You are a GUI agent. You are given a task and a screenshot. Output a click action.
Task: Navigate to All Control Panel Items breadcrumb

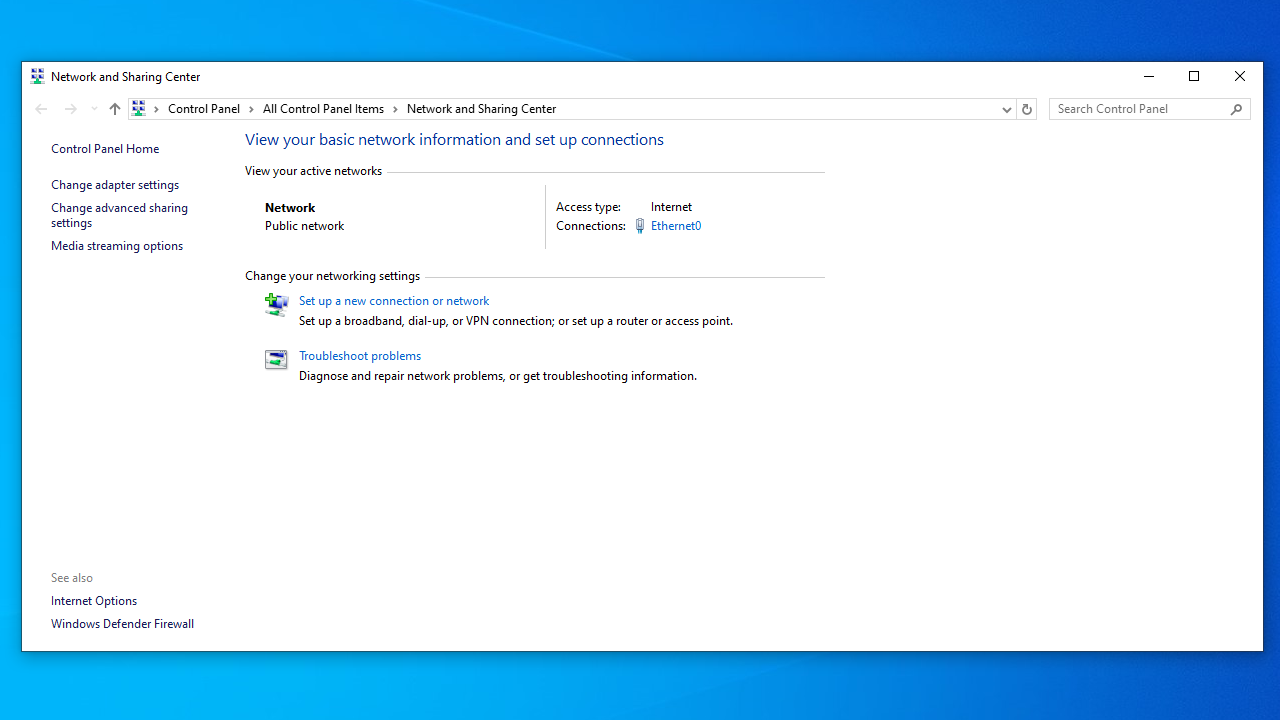pyautogui.click(x=323, y=109)
